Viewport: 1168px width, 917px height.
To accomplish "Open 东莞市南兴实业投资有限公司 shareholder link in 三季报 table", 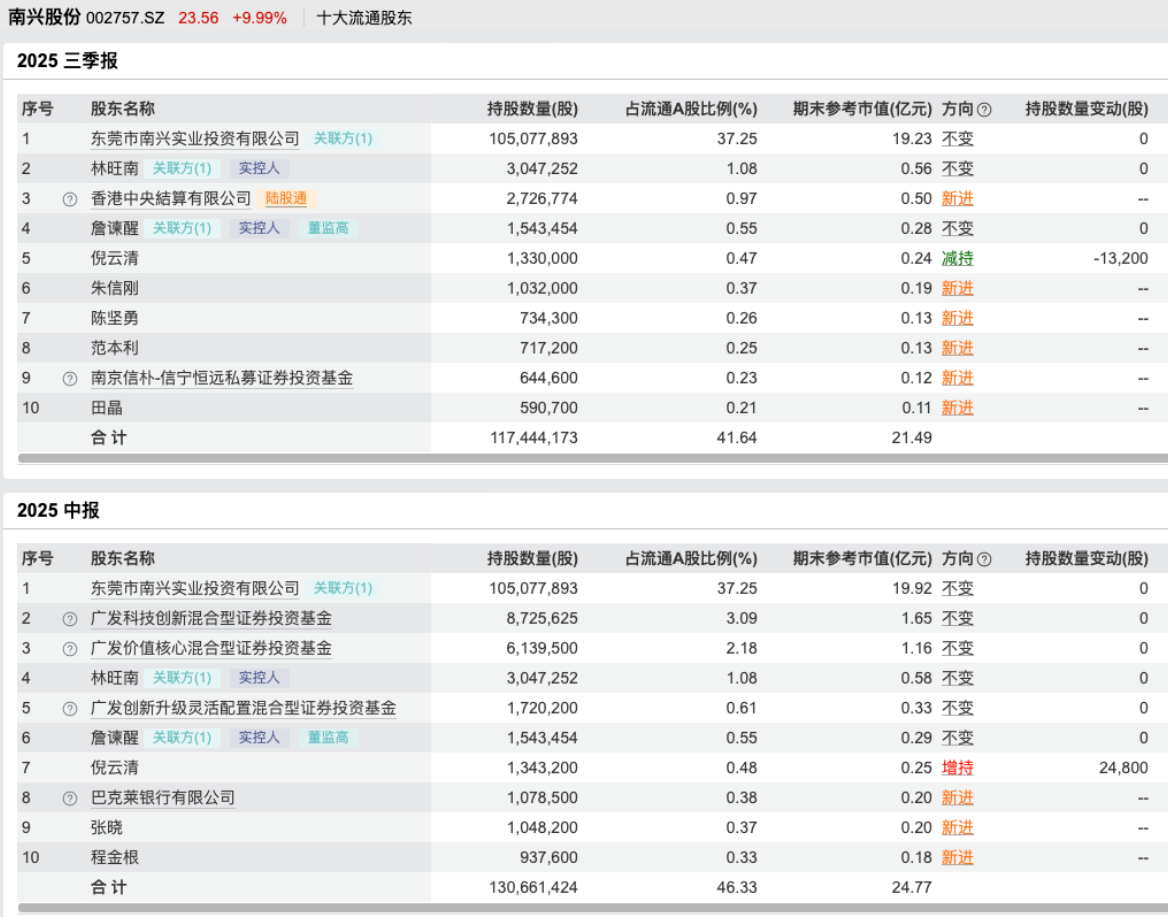I will 195,139.
